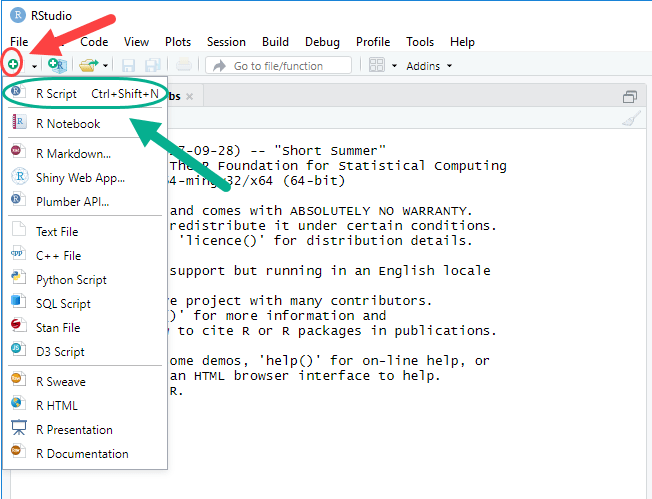Expand the recent files dropdown arrow

(x=106, y=66)
